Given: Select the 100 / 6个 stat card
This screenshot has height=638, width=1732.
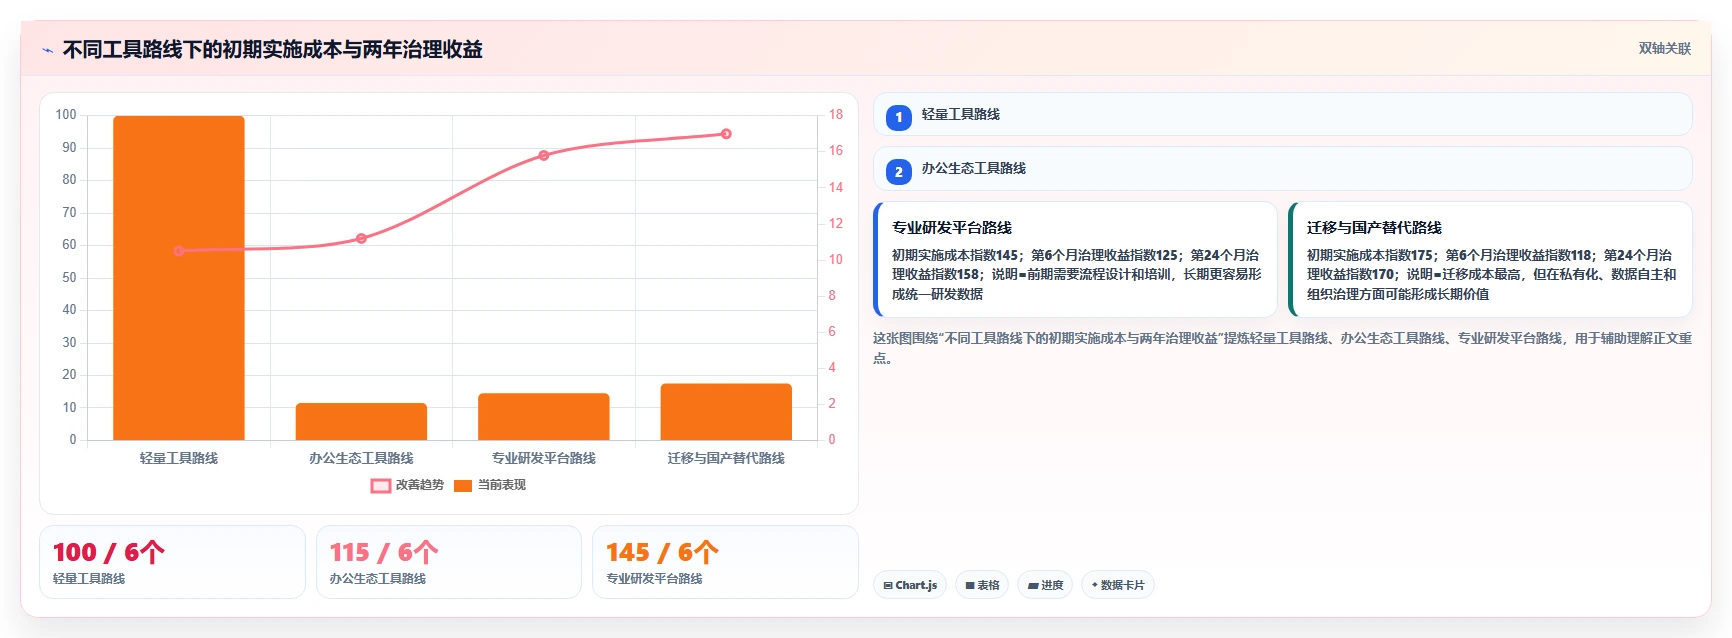Looking at the screenshot, I should pyautogui.click(x=172, y=562).
